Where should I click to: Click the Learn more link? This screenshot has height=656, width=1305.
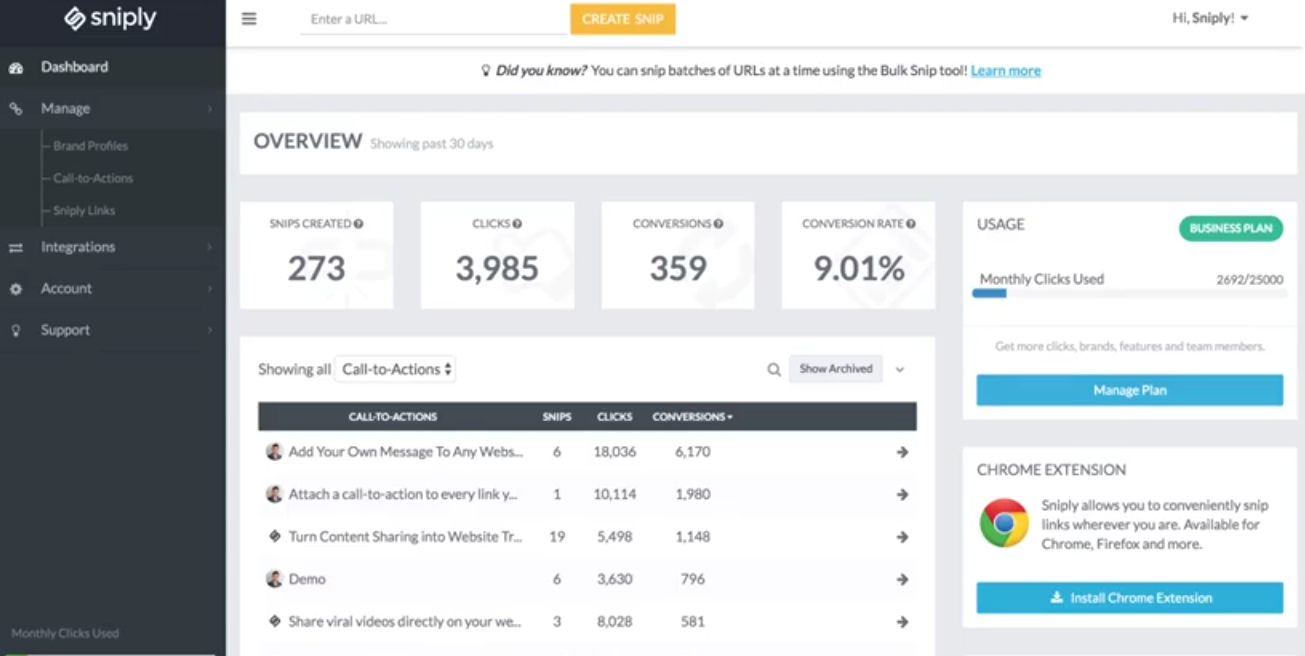(x=1006, y=71)
